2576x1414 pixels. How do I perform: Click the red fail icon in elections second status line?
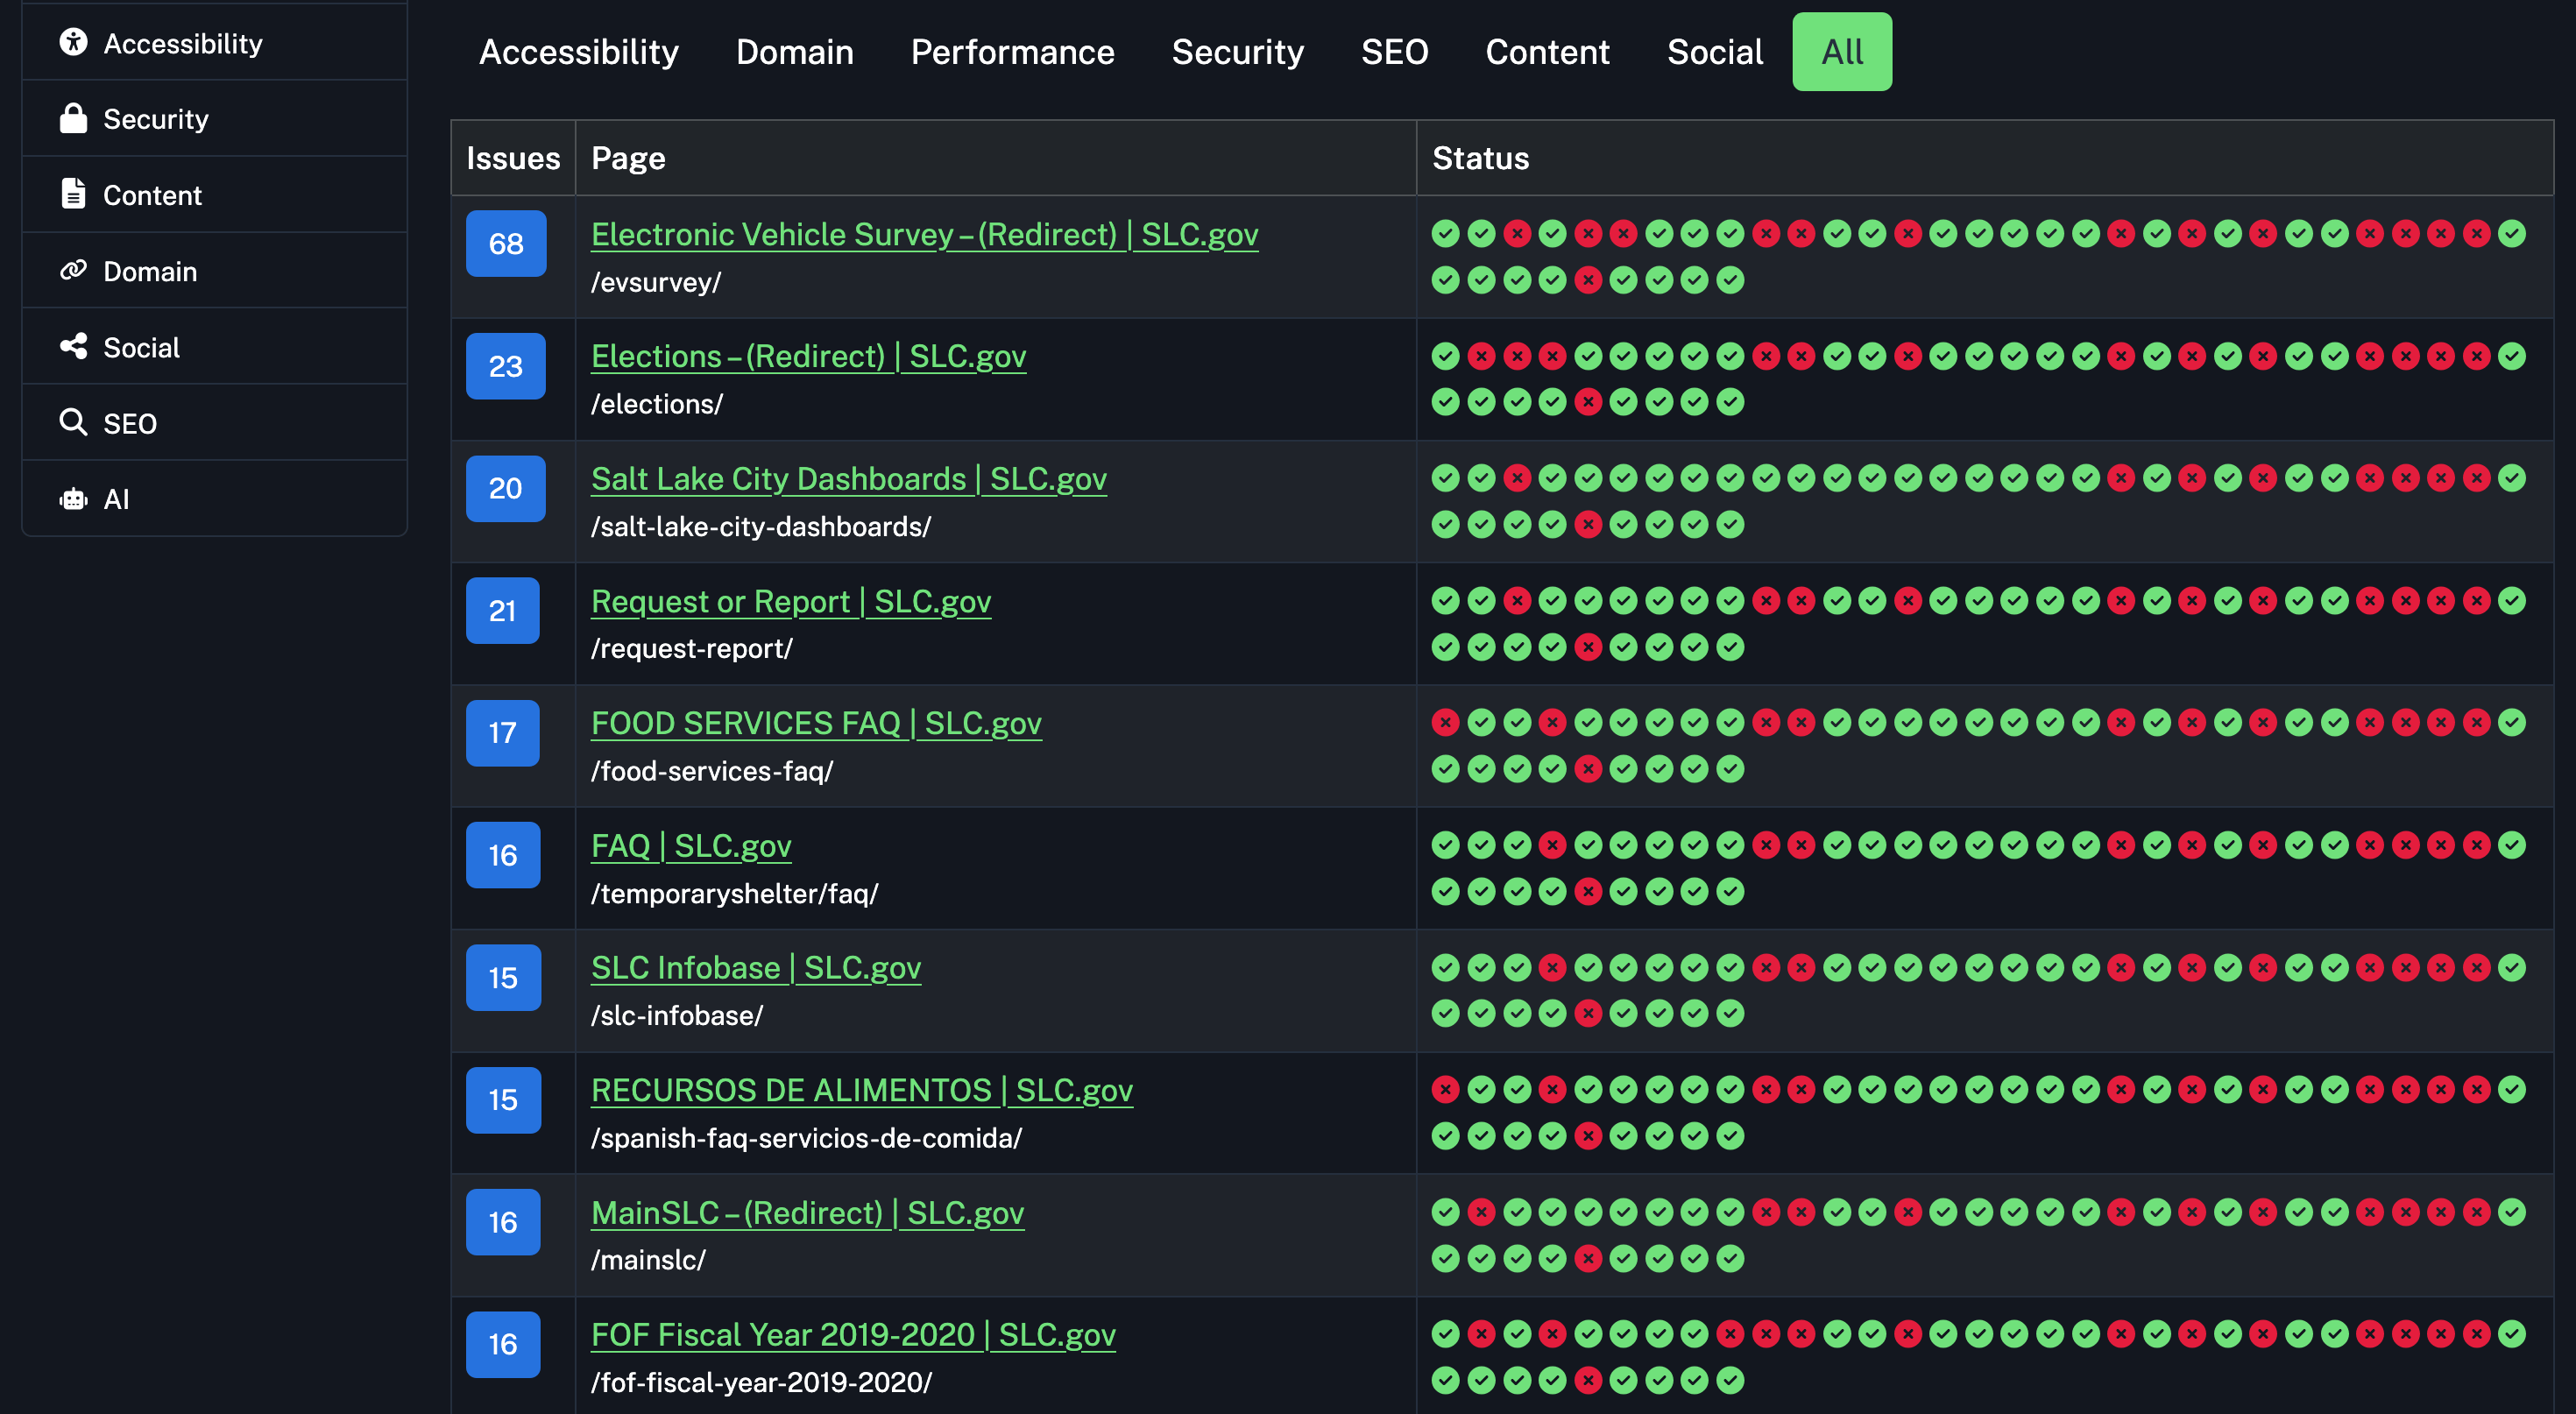point(1588,402)
